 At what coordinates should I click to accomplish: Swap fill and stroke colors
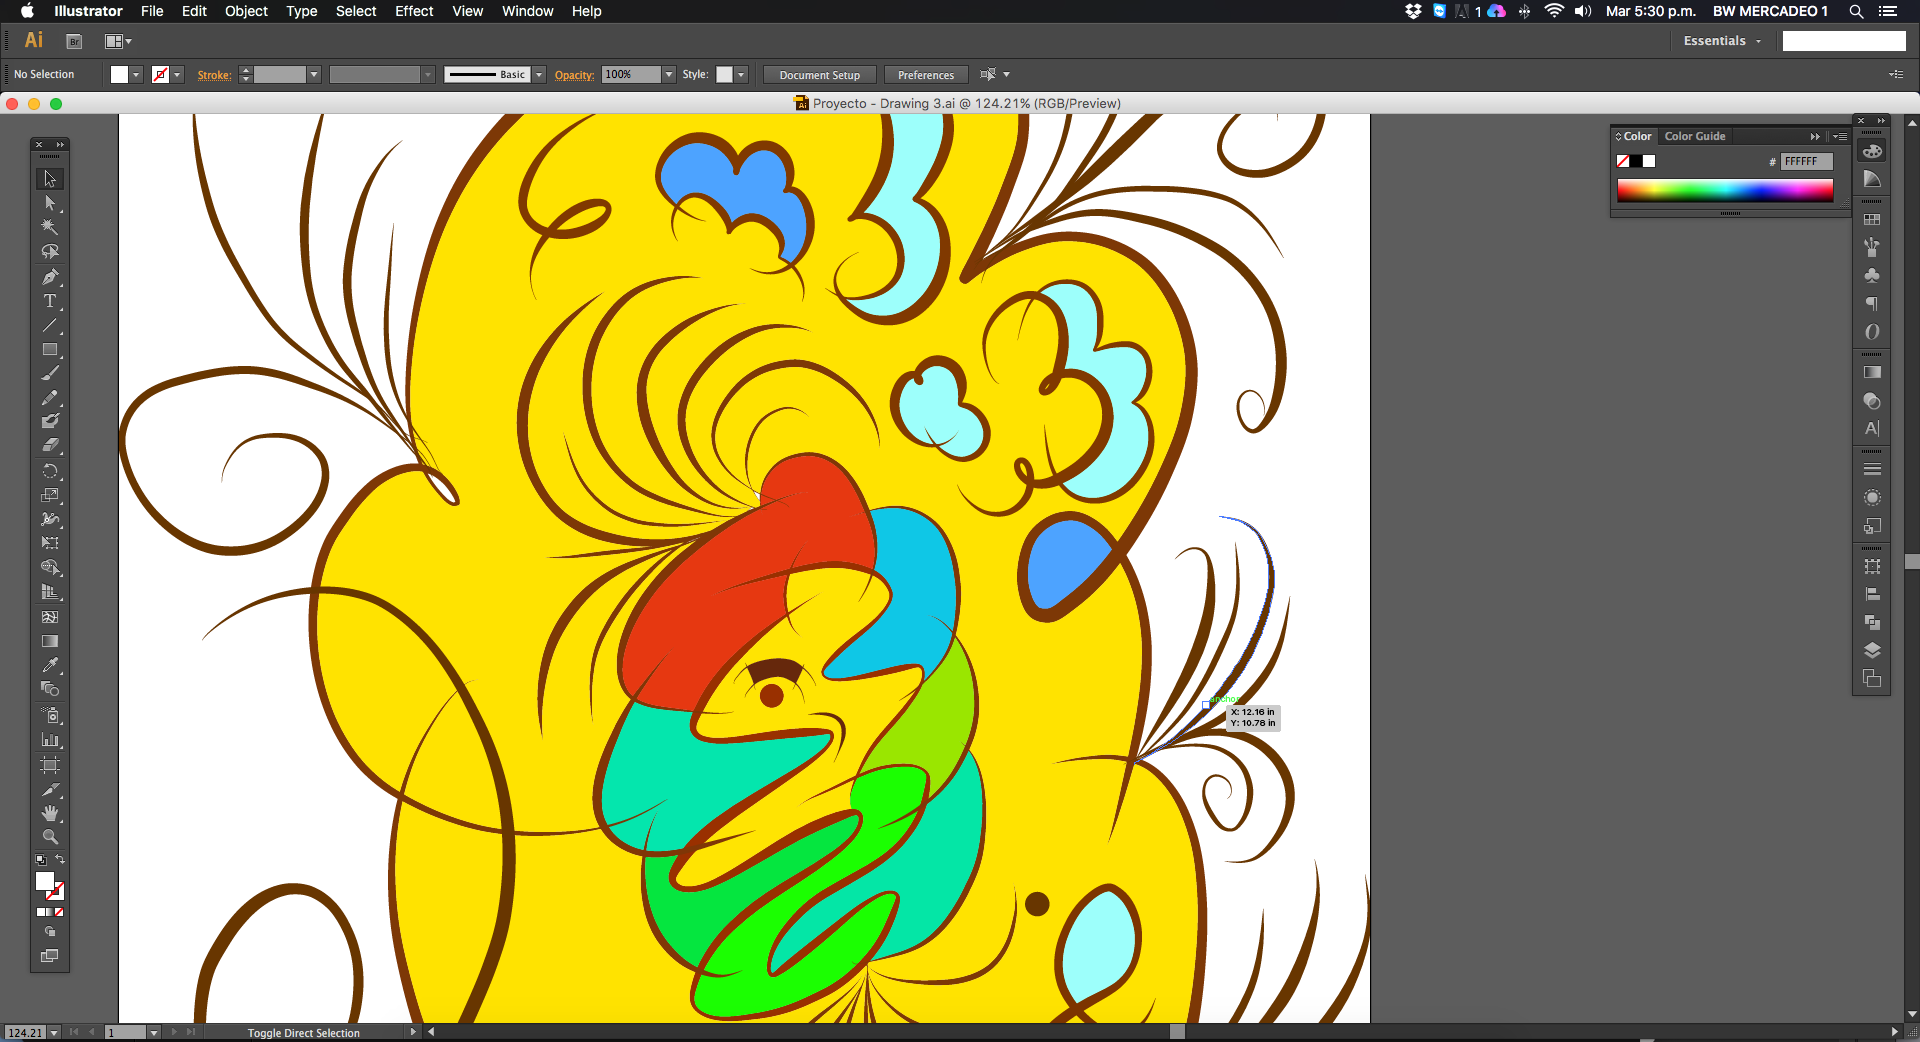click(x=60, y=860)
